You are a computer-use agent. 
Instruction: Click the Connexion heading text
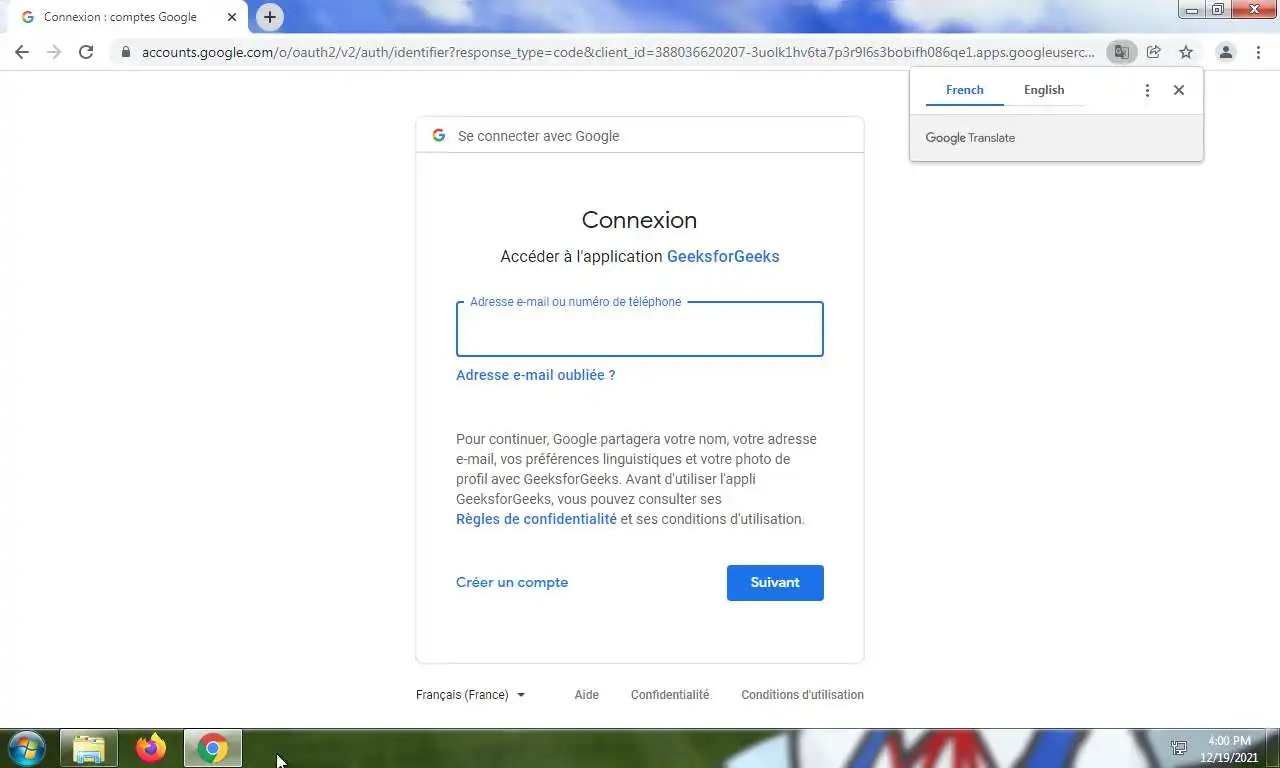pos(640,220)
